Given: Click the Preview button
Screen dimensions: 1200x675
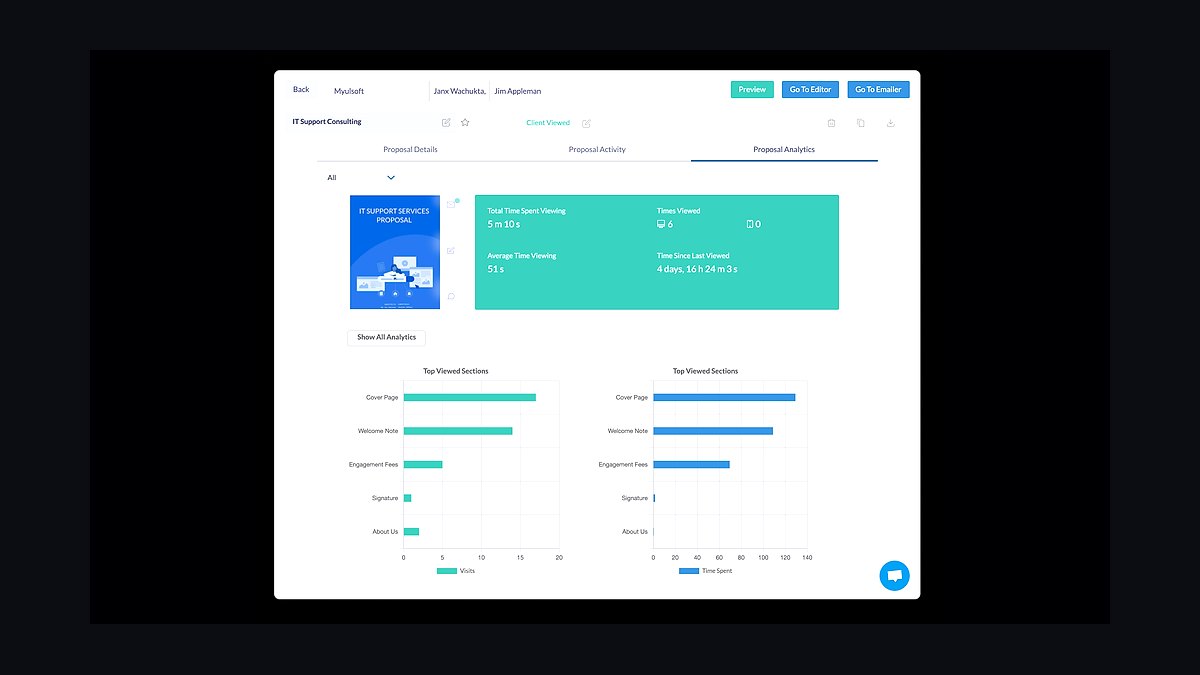Looking at the screenshot, I should 752,90.
